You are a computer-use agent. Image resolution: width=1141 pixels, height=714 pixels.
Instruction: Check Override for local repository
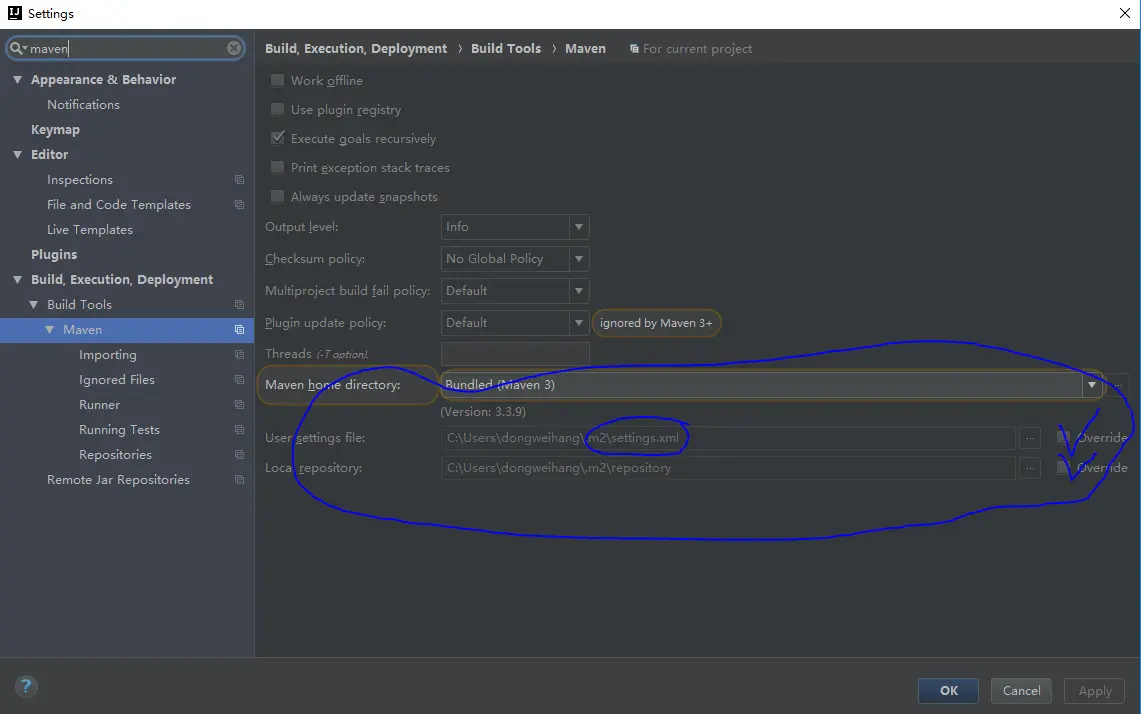1063,467
